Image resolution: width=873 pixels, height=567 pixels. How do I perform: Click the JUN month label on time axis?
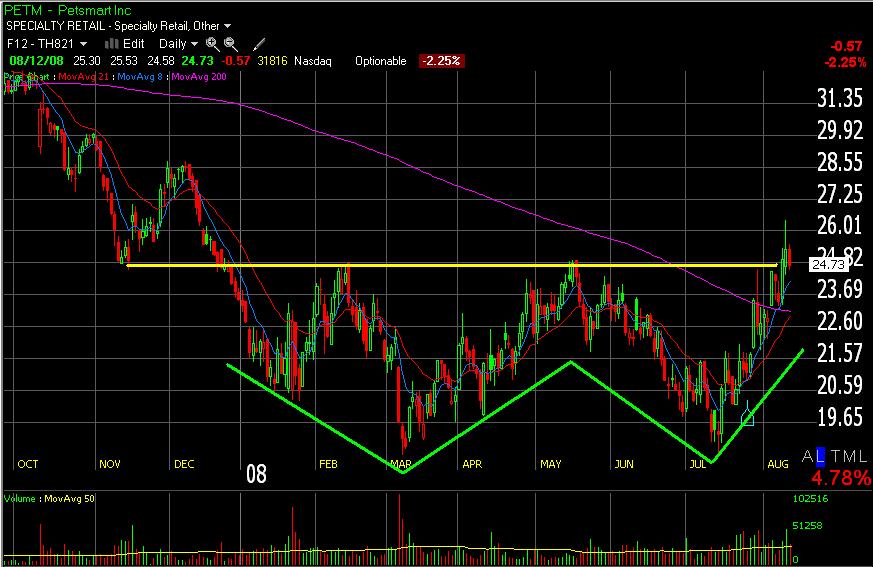pos(624,464)
